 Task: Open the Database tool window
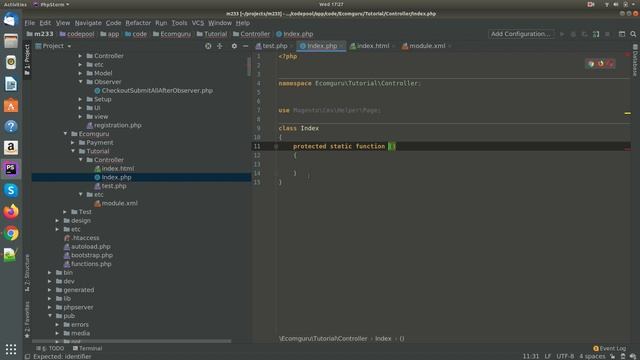pos(636,60)
